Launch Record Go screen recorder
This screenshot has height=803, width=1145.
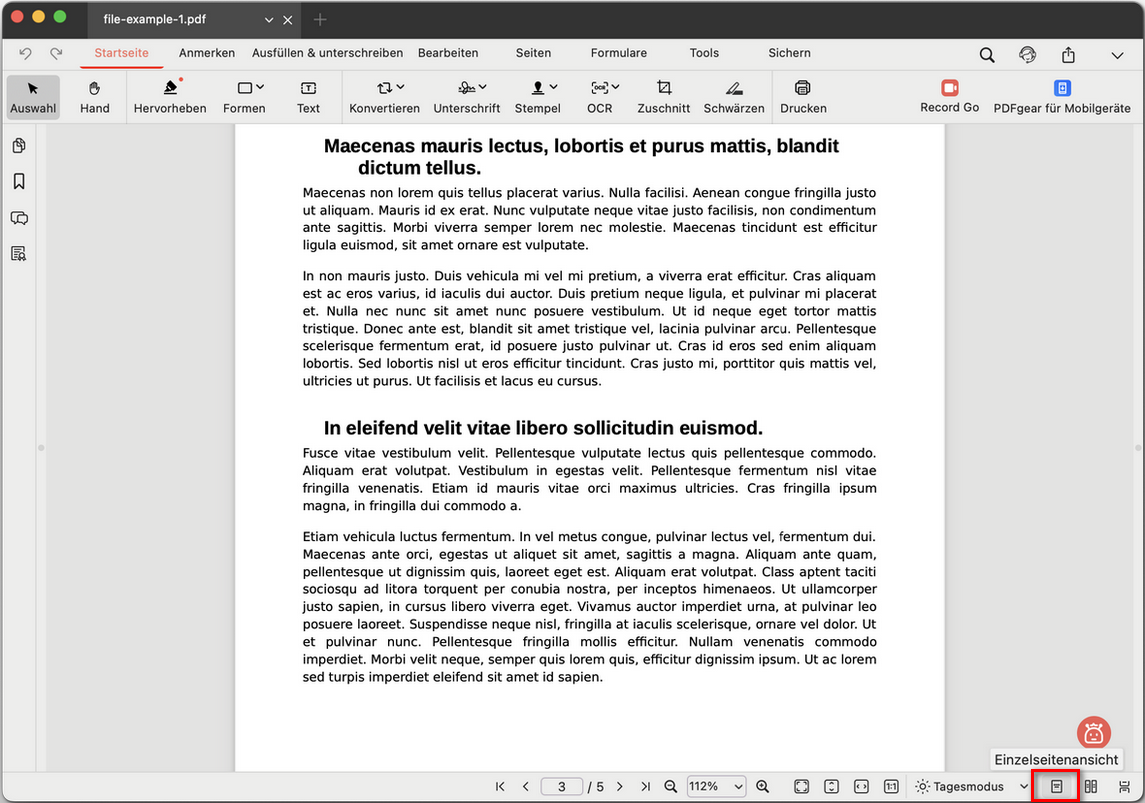coord(949,97)
